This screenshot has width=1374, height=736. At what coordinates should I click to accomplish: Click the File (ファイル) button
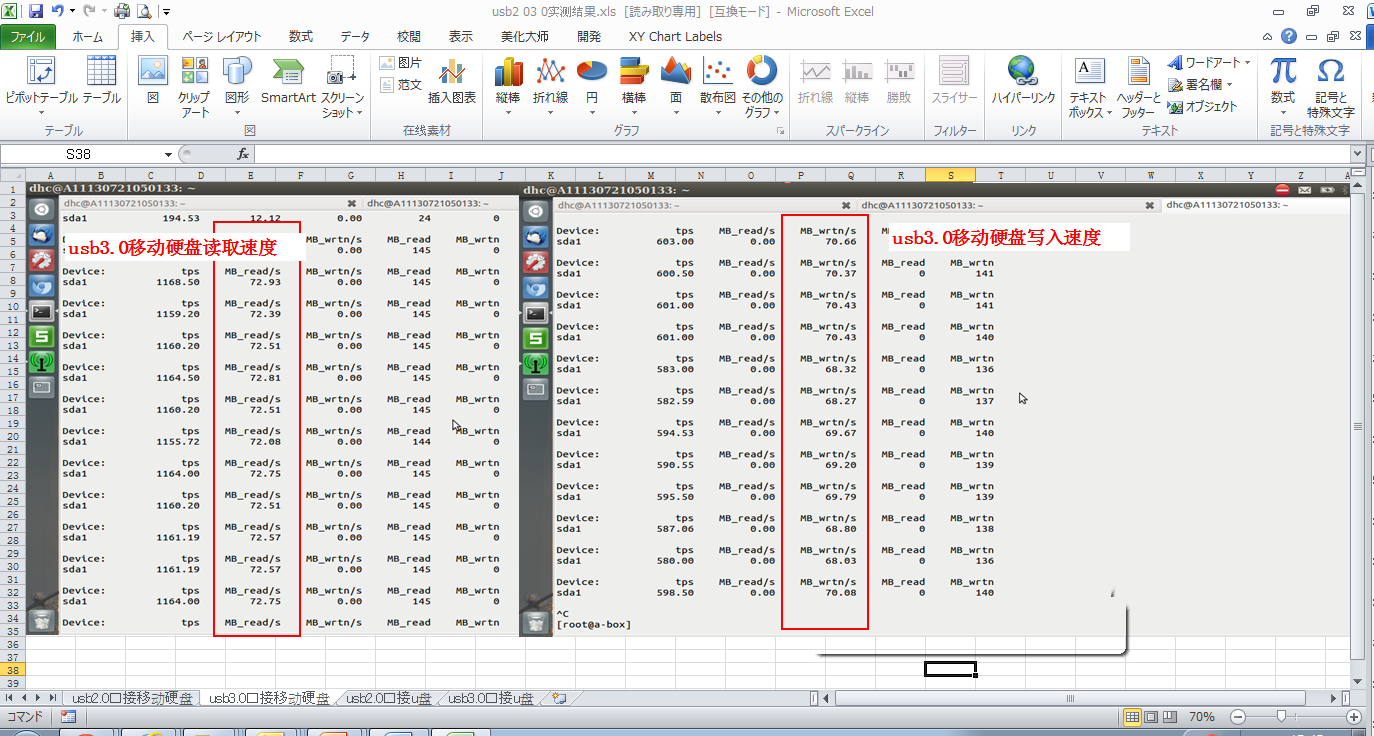[x=28, y=37]
